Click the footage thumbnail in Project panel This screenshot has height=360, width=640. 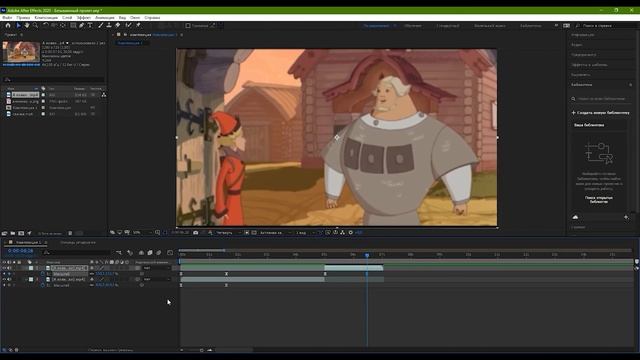coord(21,52)
